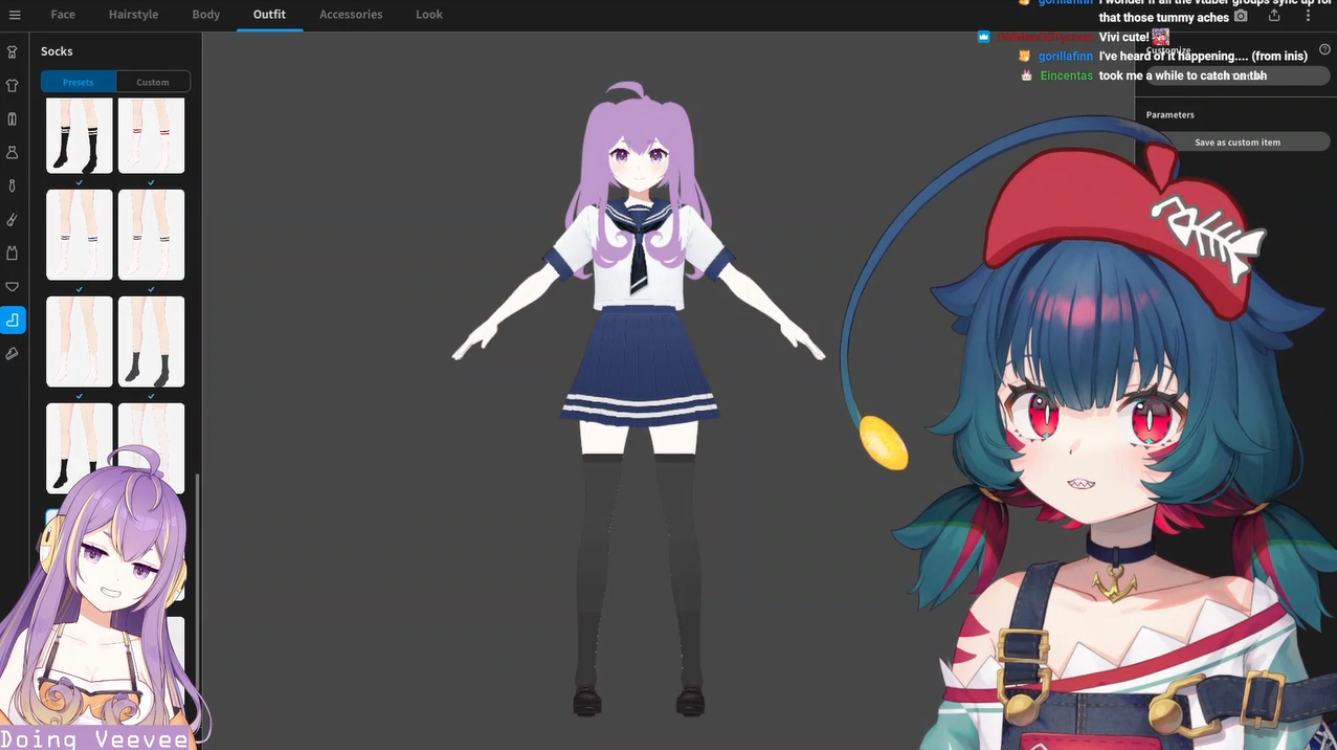Viewport: 1337px width, 750px height.
Task: Select the Arm cover category icon
Action: (x=12, y=220)
